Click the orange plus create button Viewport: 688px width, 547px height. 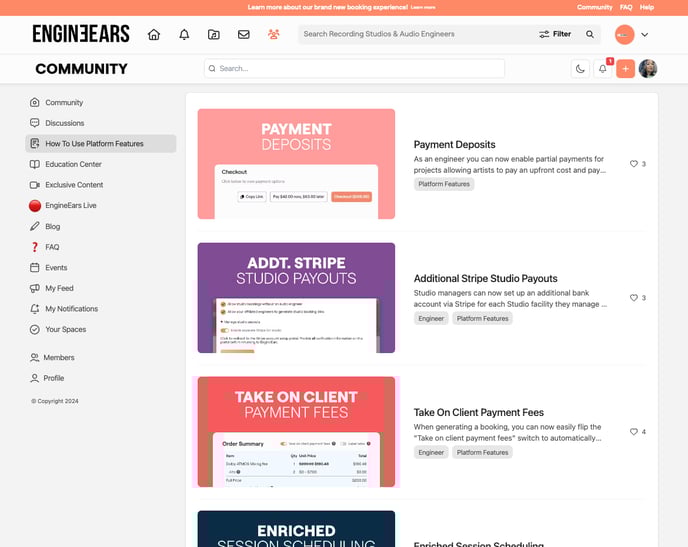pyautogui.click(x=625, y=69)
